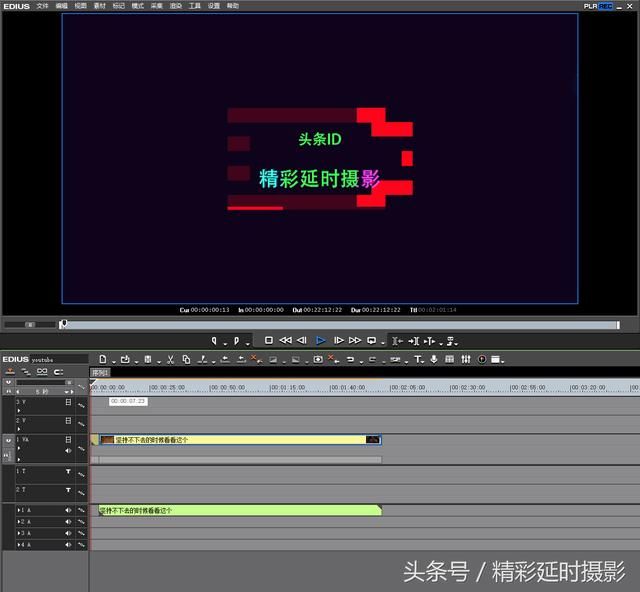Toggle video mute on the 3 V track
The image size is (640, 592).
click(69, 402)
